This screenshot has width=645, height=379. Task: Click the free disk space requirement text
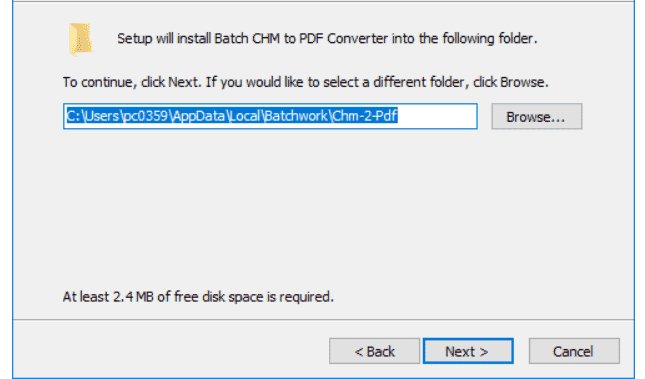coord(198,297)
